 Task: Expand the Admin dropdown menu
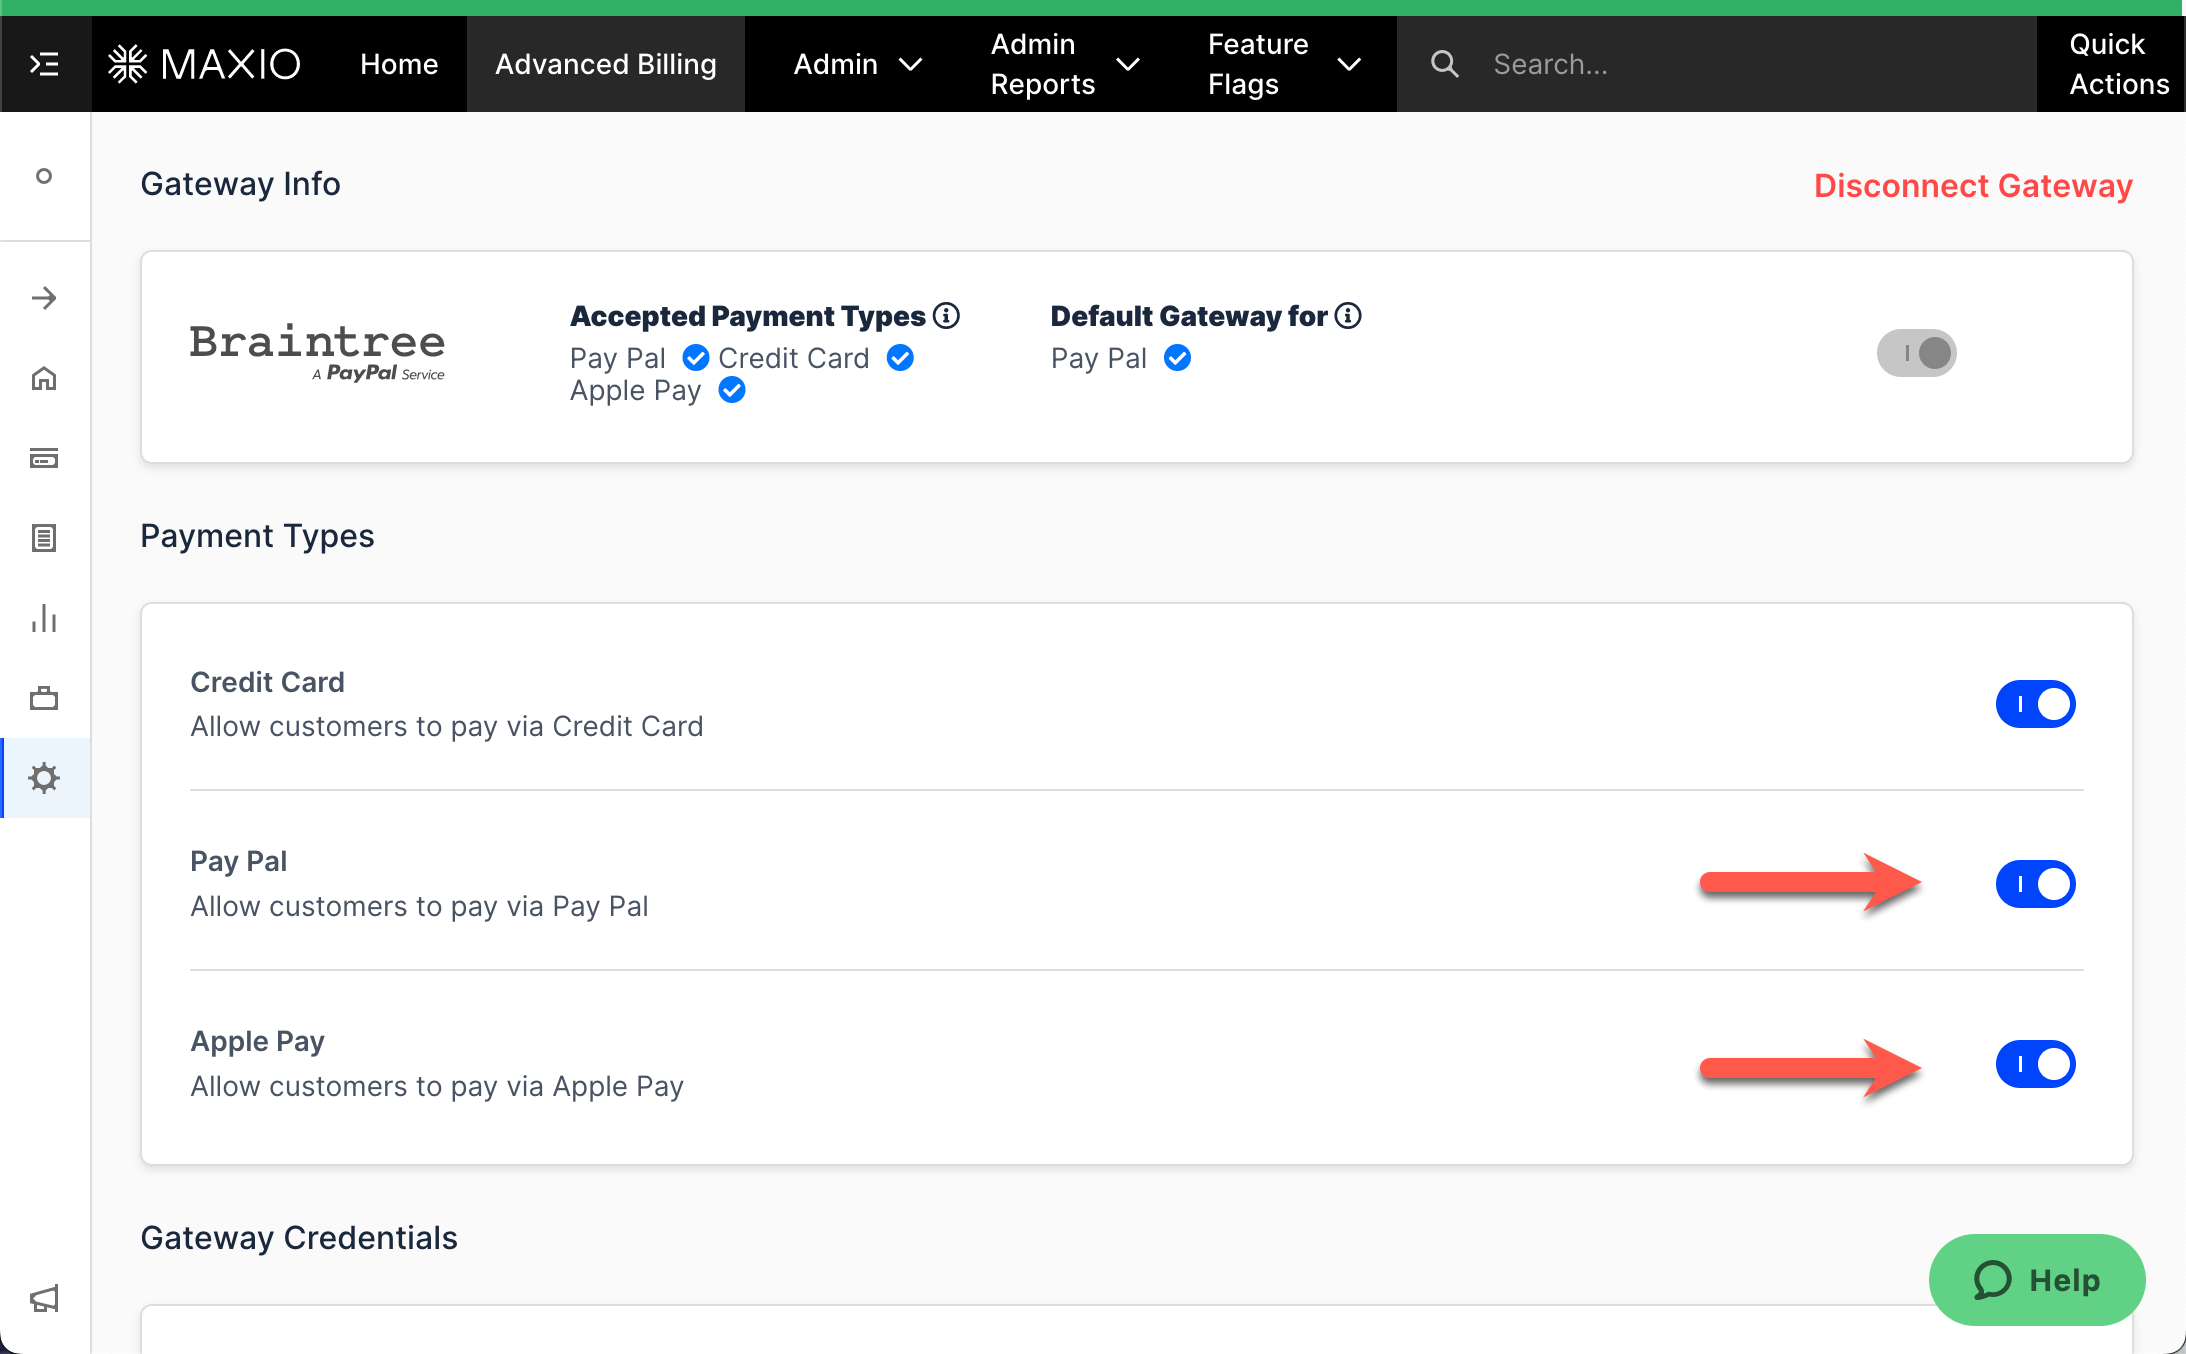pyautogui.click(x=857, y=64)
